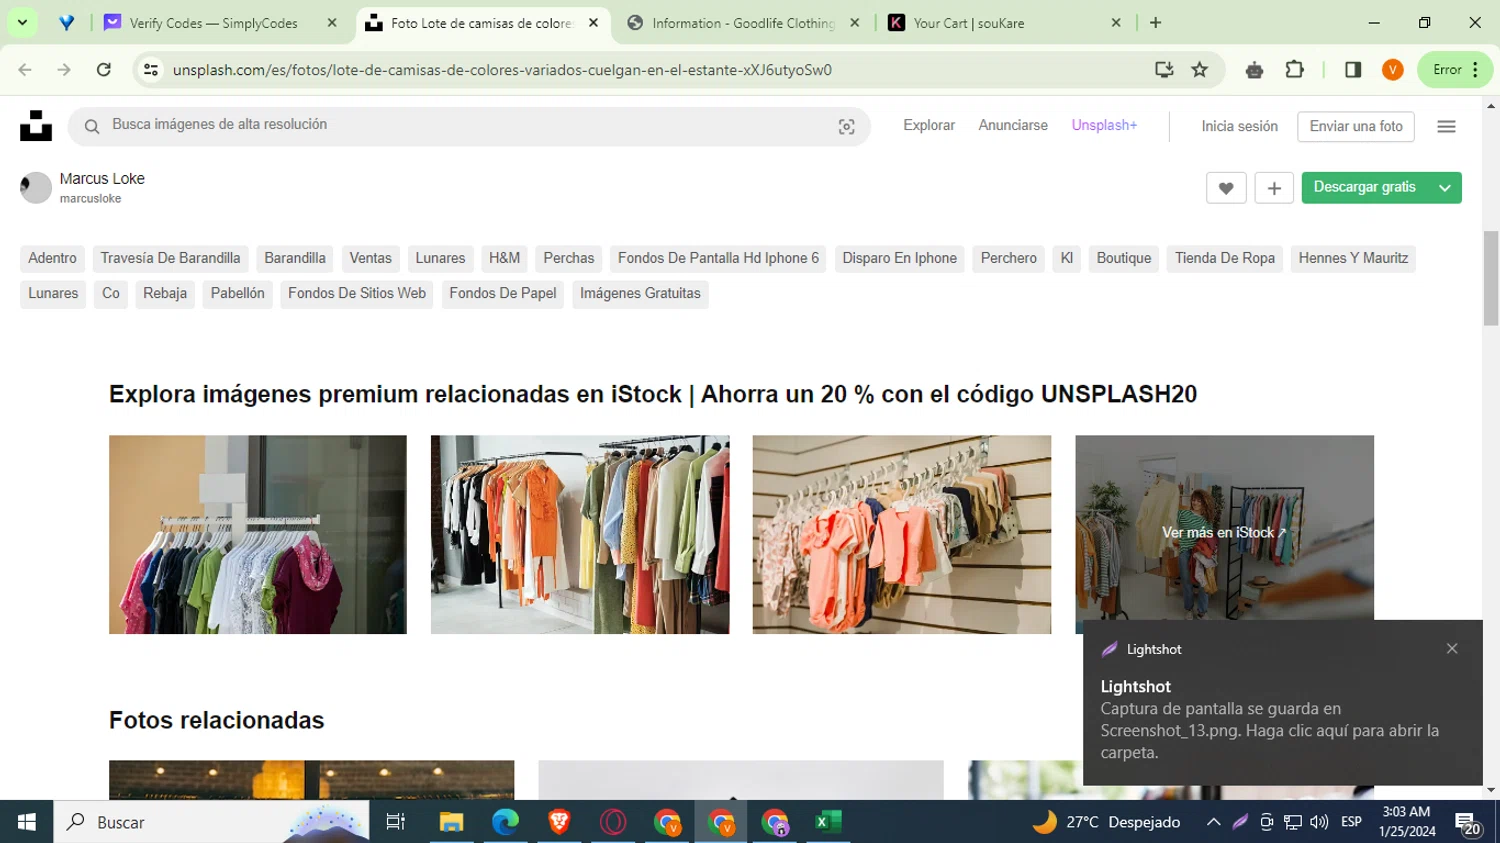Select the Rebaja tag
The width and height of the screenshot is (1500, 843).
(x=165, y=293)
